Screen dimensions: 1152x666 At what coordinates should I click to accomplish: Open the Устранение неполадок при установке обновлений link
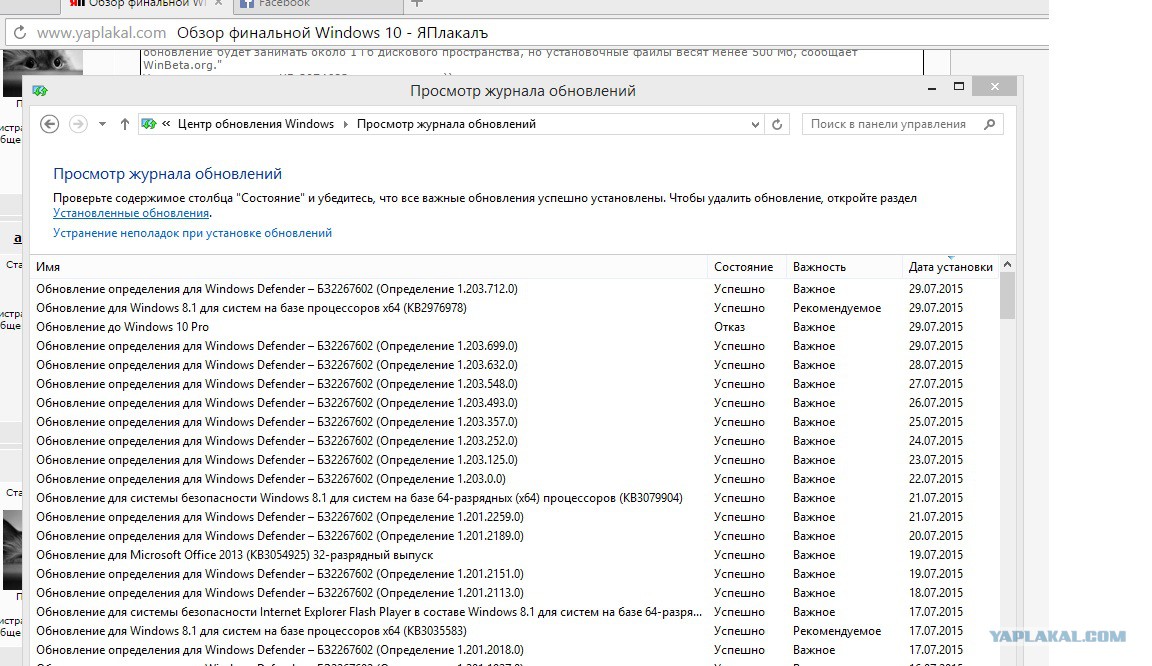[192, 233]
